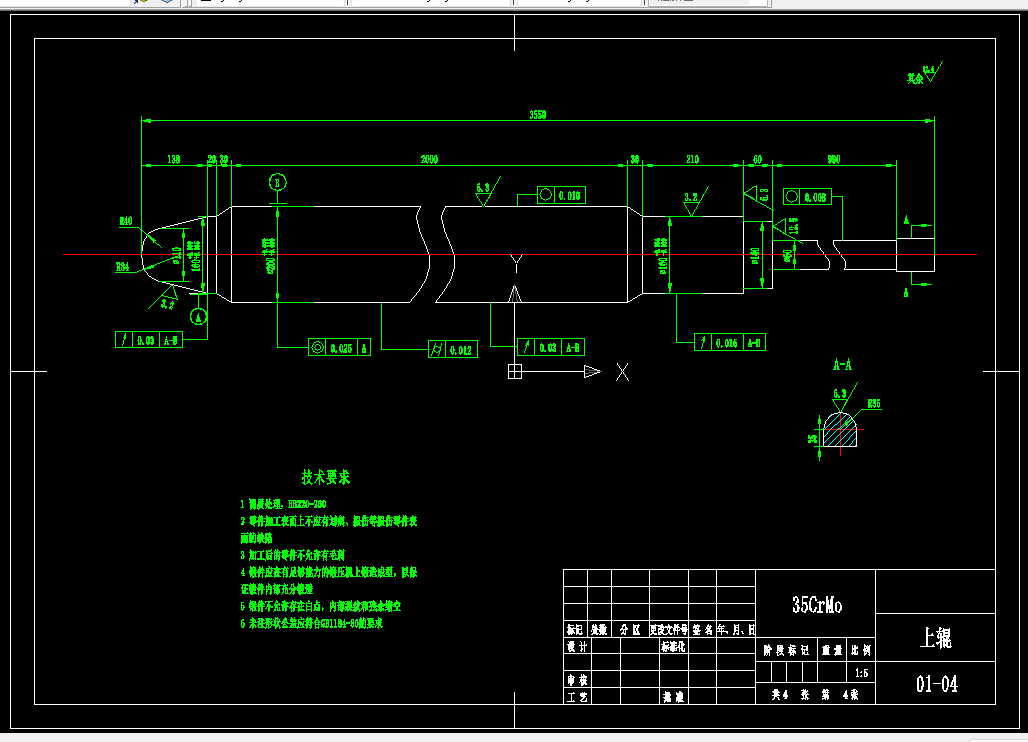Pick the ø60 shaft diameter dimension

tap(787, 255)
